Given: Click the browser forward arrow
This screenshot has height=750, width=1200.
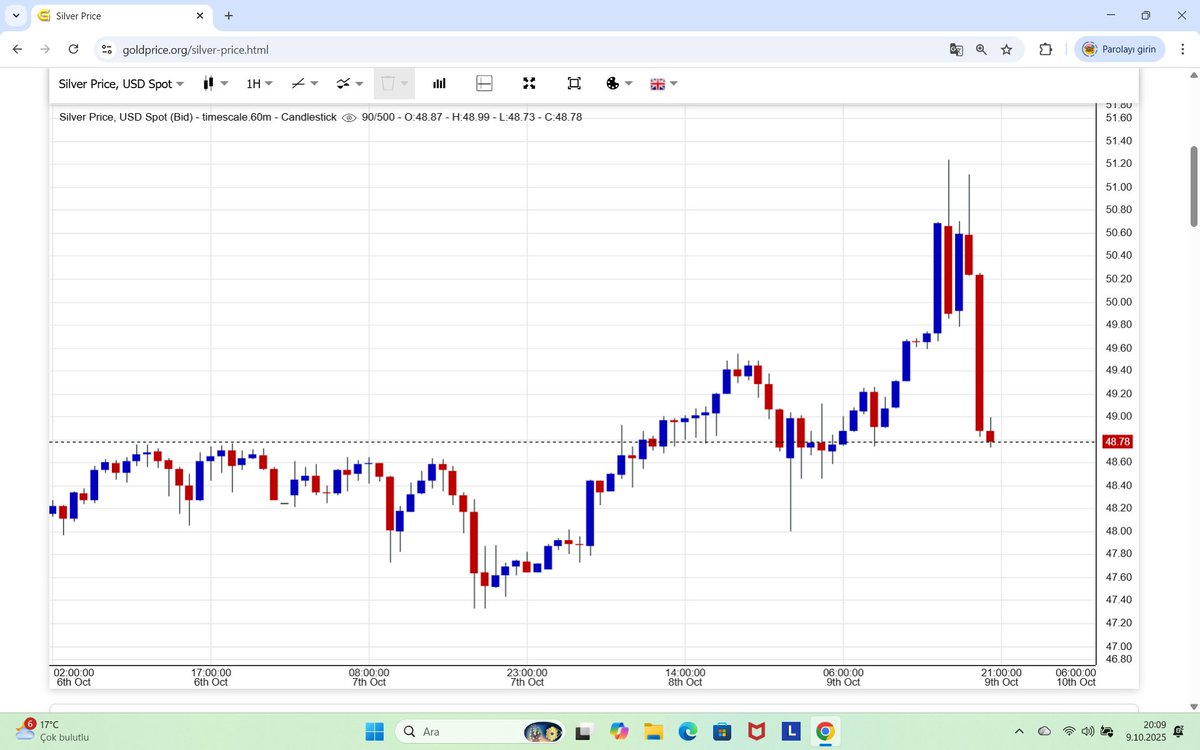Looking at the screenshot, I should 45,49.
